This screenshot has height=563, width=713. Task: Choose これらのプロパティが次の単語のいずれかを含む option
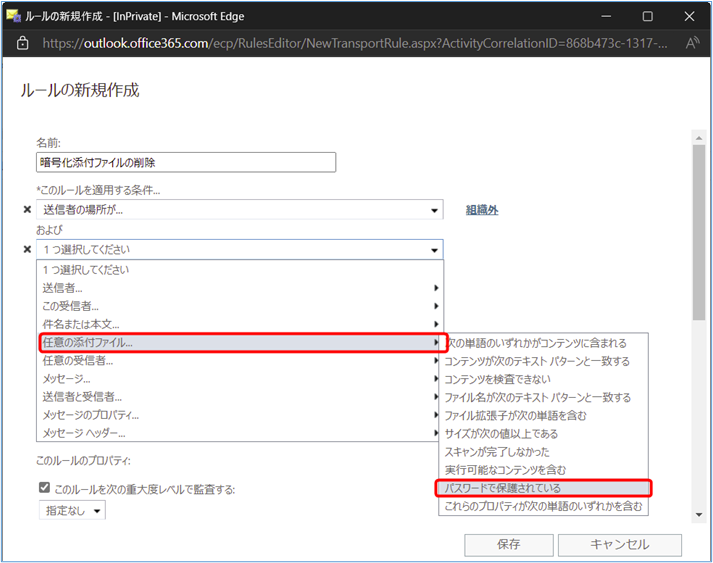[x=543, y=506]
